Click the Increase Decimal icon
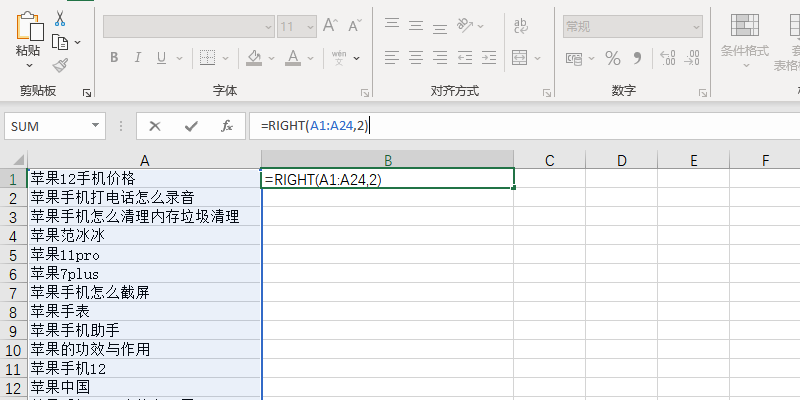Viewport: 800px width, 400px height. [x=667, y=58]
